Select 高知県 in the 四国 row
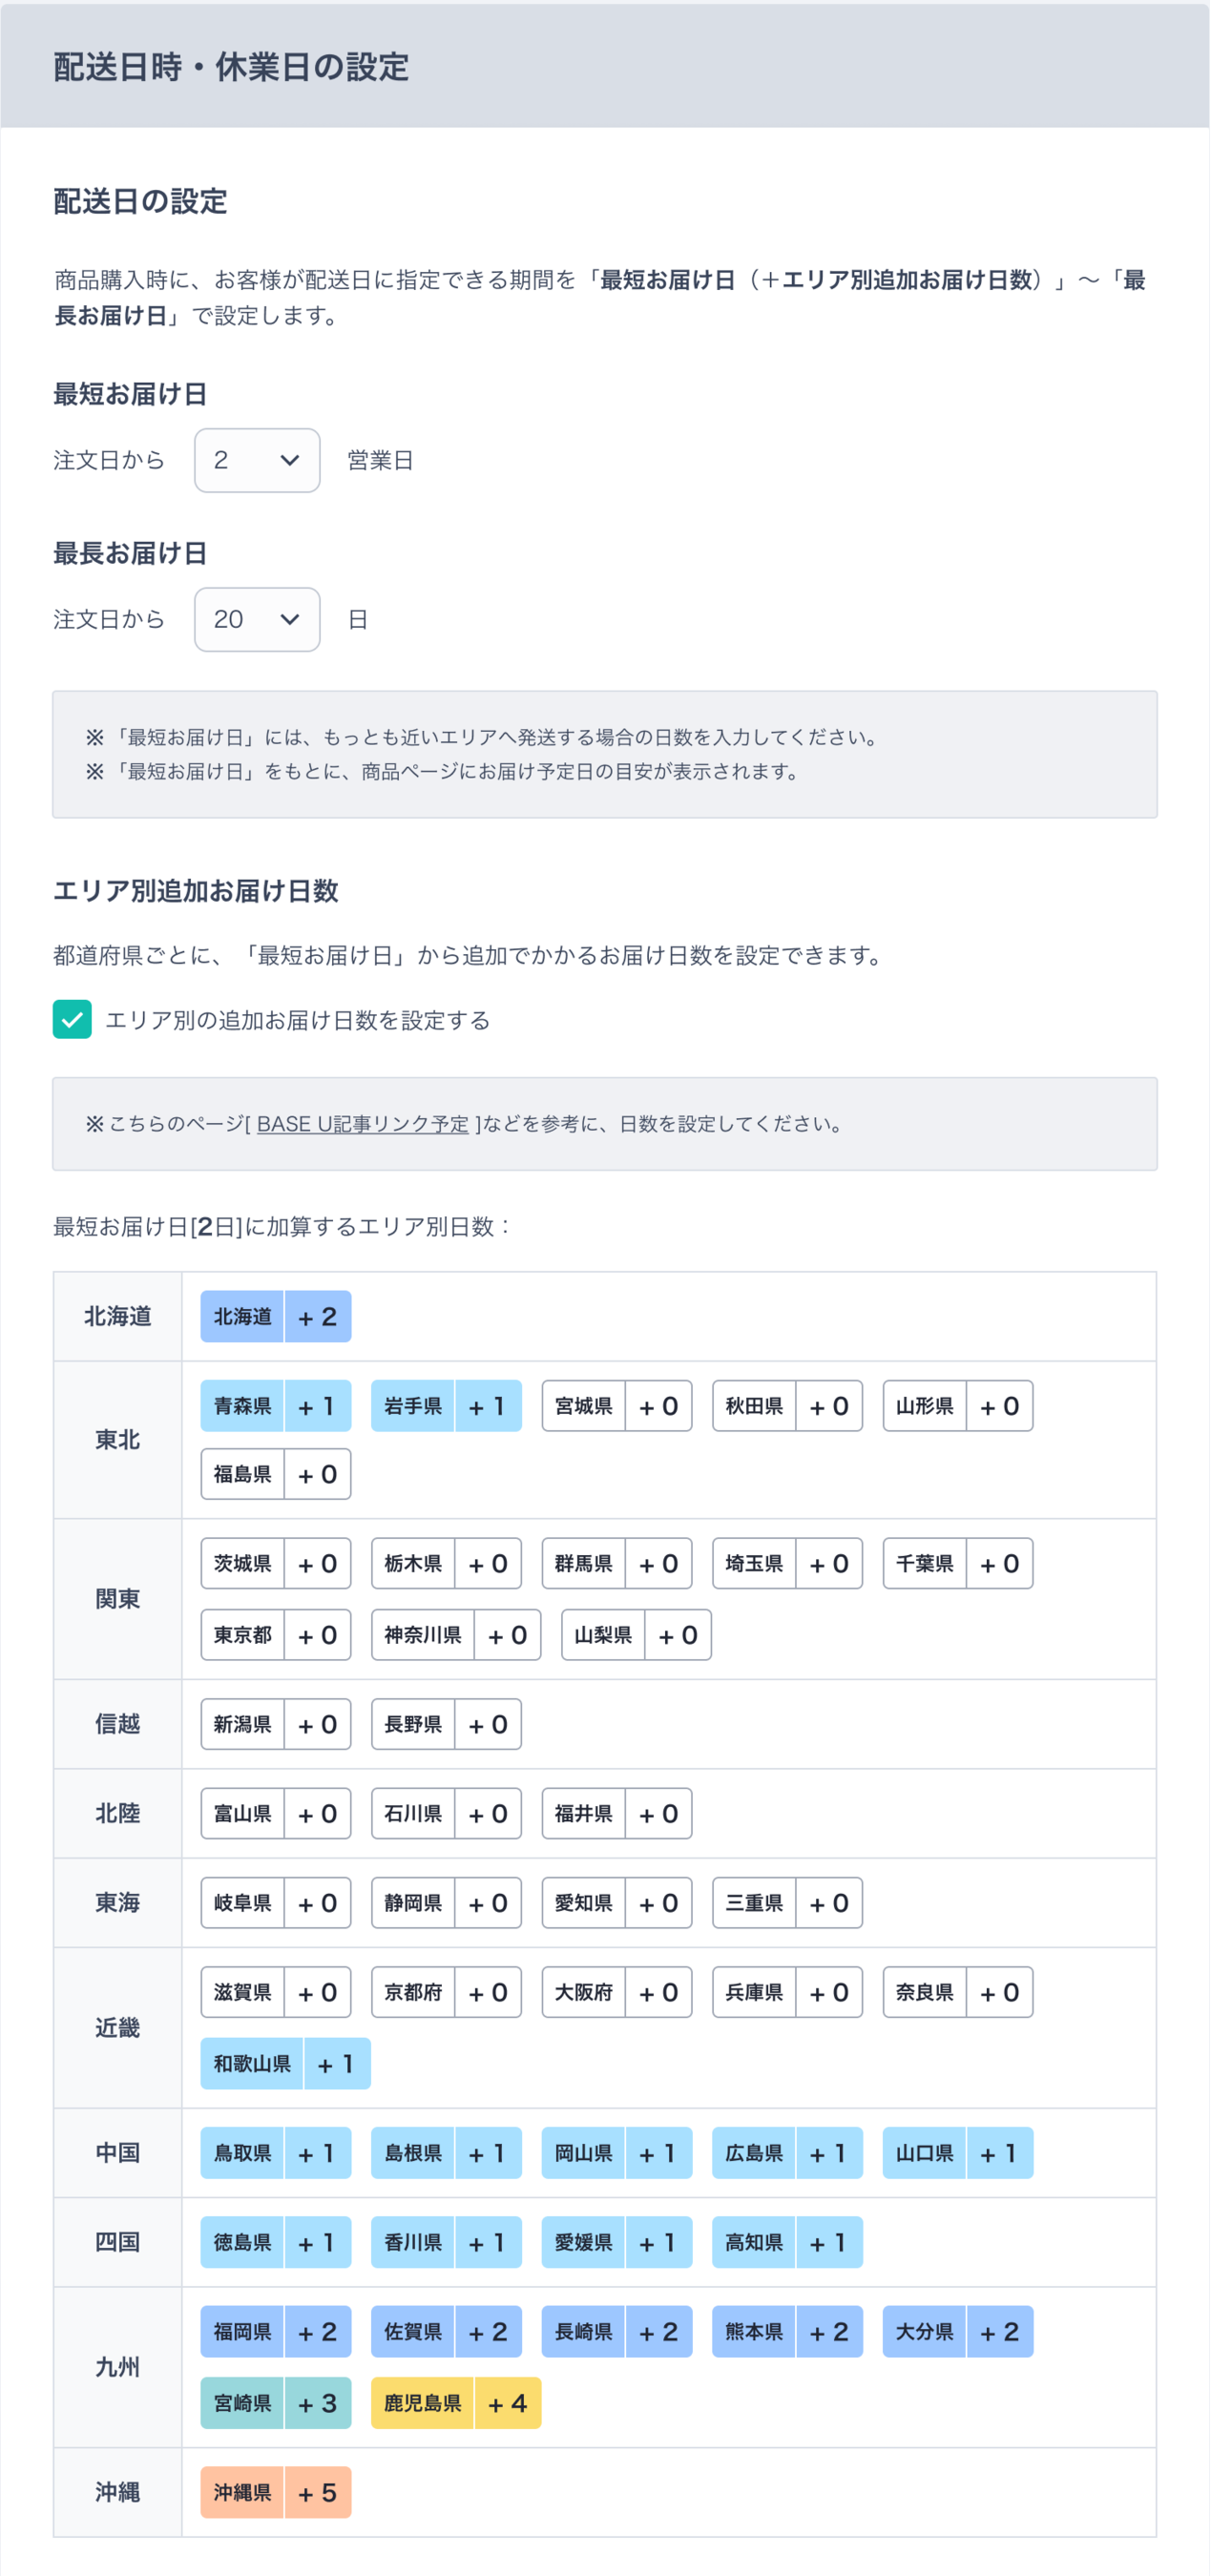Image resolution: width=1211 pixels, height=2576 pixels. click(x=786, y=2242)
